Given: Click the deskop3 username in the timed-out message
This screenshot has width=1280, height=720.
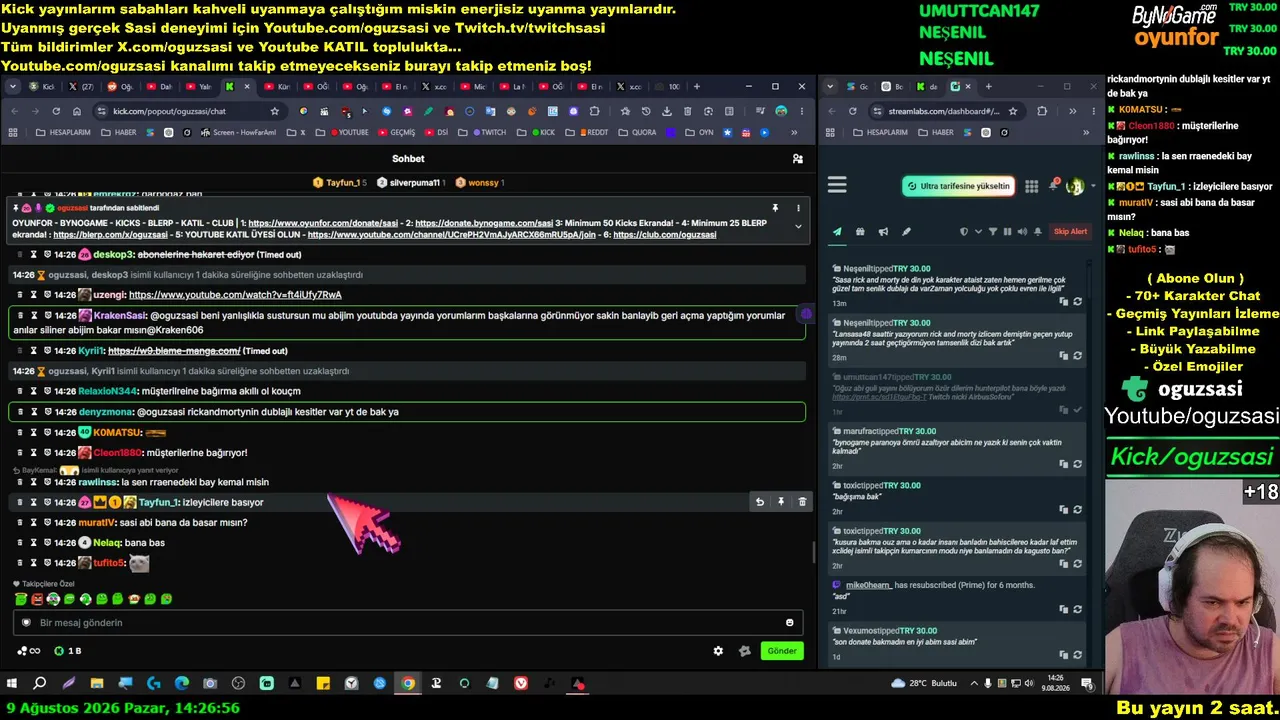Looking at the screenshot, I should pos(110,255).
